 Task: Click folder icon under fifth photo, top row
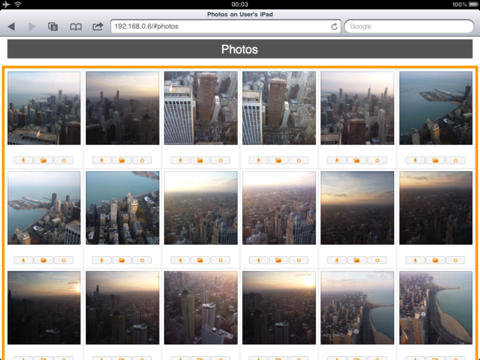(357, 160)
